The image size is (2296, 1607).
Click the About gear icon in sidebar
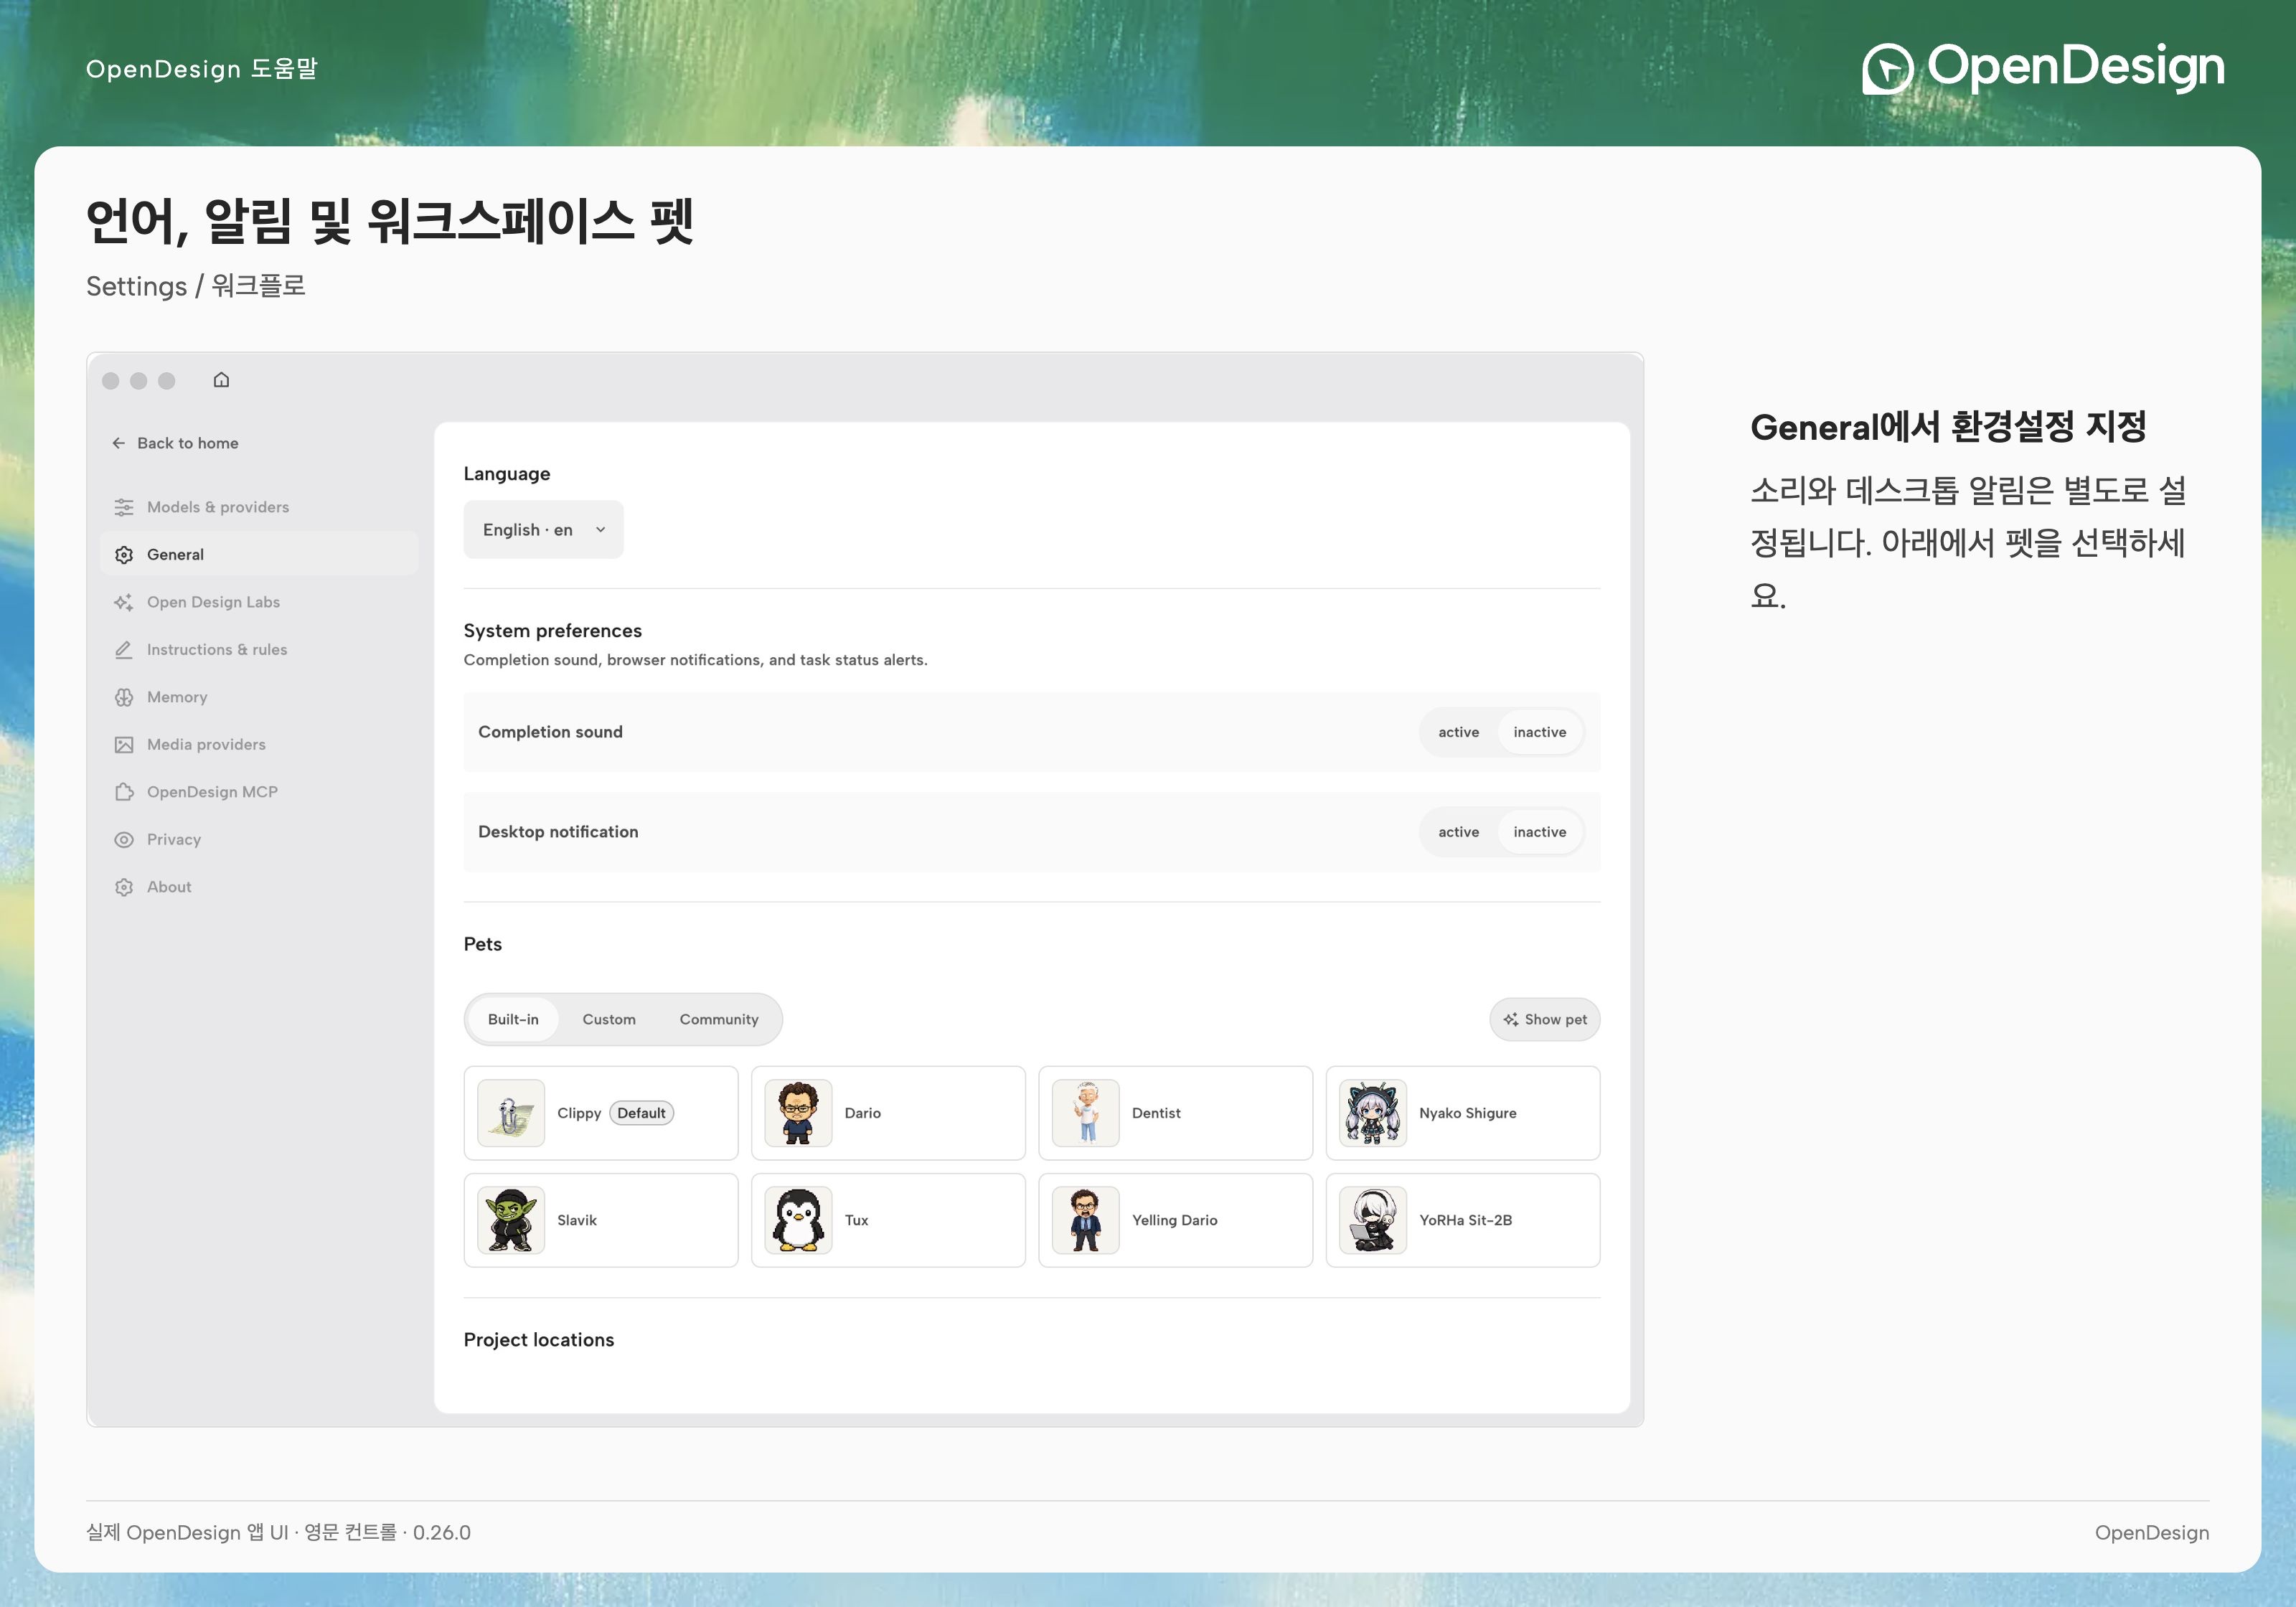(124, 887)
